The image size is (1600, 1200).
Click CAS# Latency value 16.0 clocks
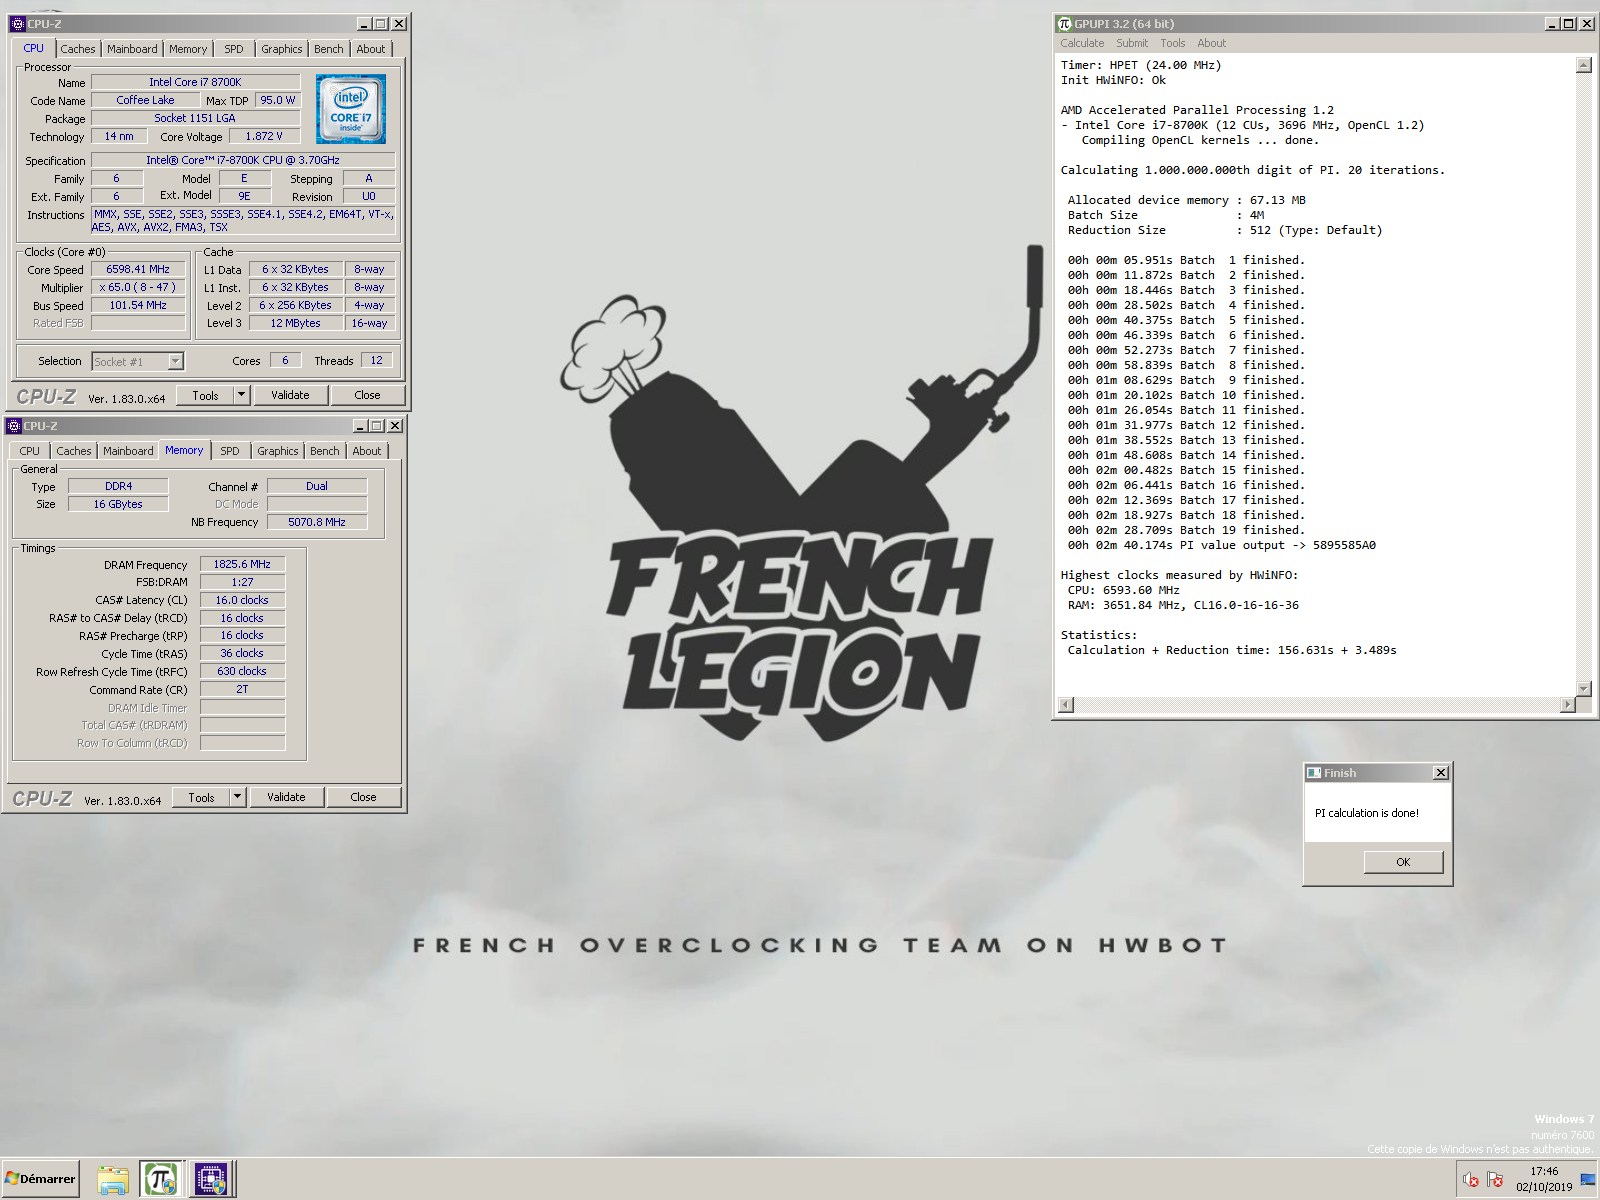point(242,600)
